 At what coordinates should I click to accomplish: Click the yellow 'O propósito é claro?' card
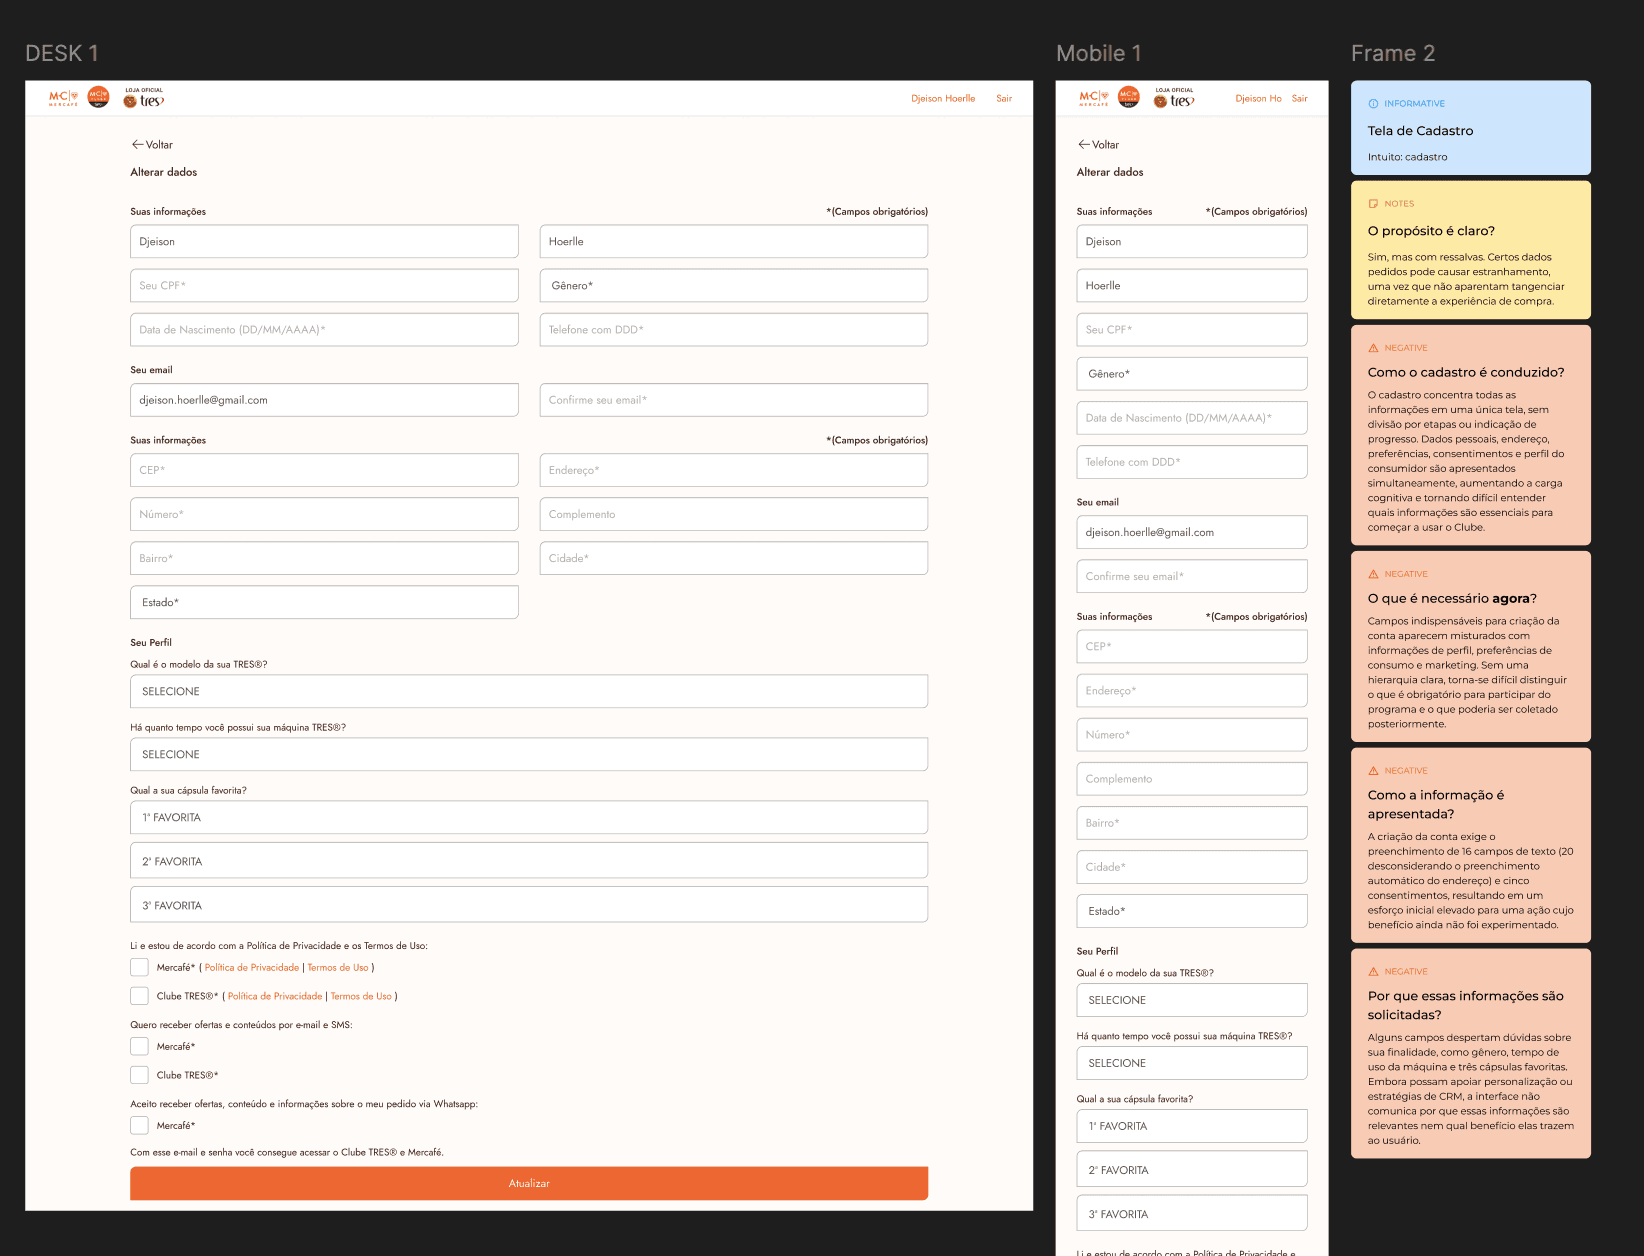[1470, 250]
